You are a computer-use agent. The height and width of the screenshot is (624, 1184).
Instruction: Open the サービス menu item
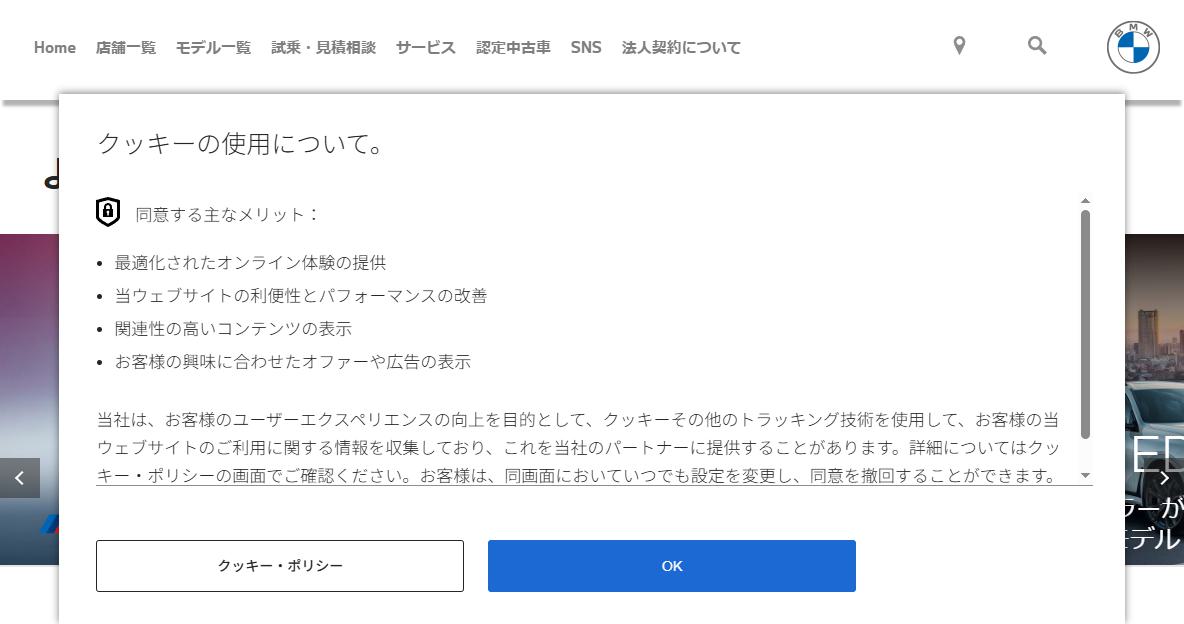425,48
